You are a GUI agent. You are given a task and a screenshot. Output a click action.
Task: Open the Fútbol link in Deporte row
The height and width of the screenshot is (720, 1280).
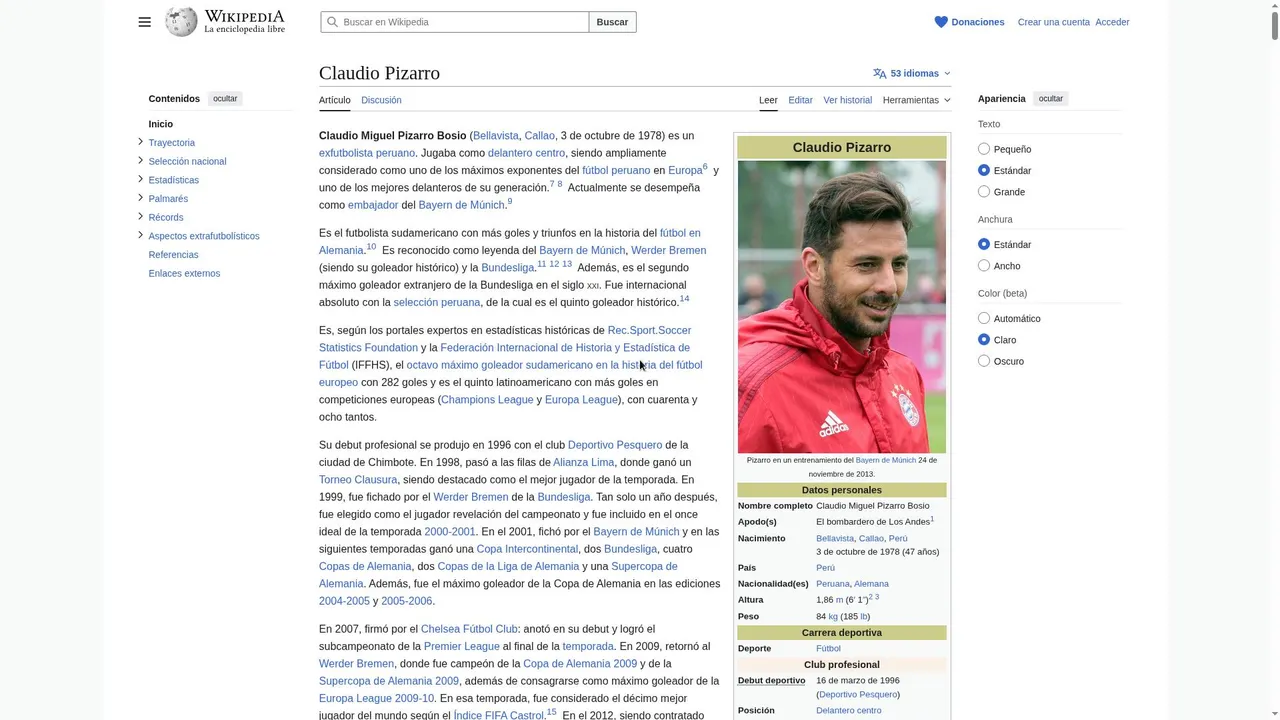[x=828, y=649]
